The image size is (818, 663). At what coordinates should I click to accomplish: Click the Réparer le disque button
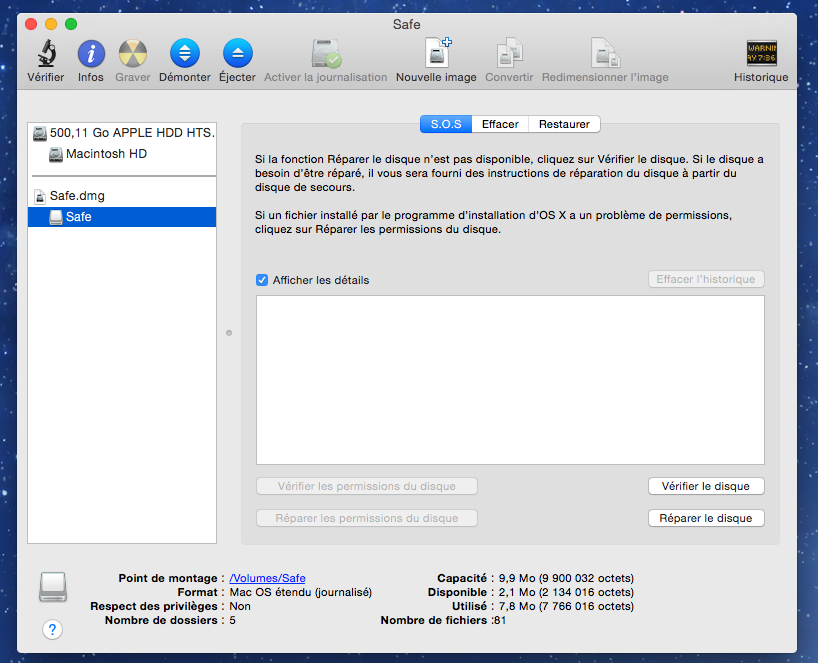706,518
